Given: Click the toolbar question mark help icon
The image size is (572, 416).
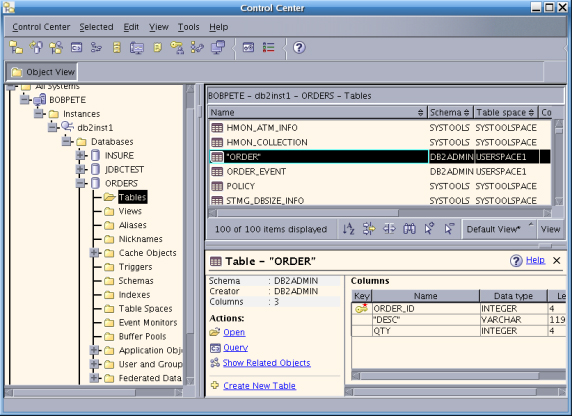Looking at the screenshot, I should click(x=299, y=47).
